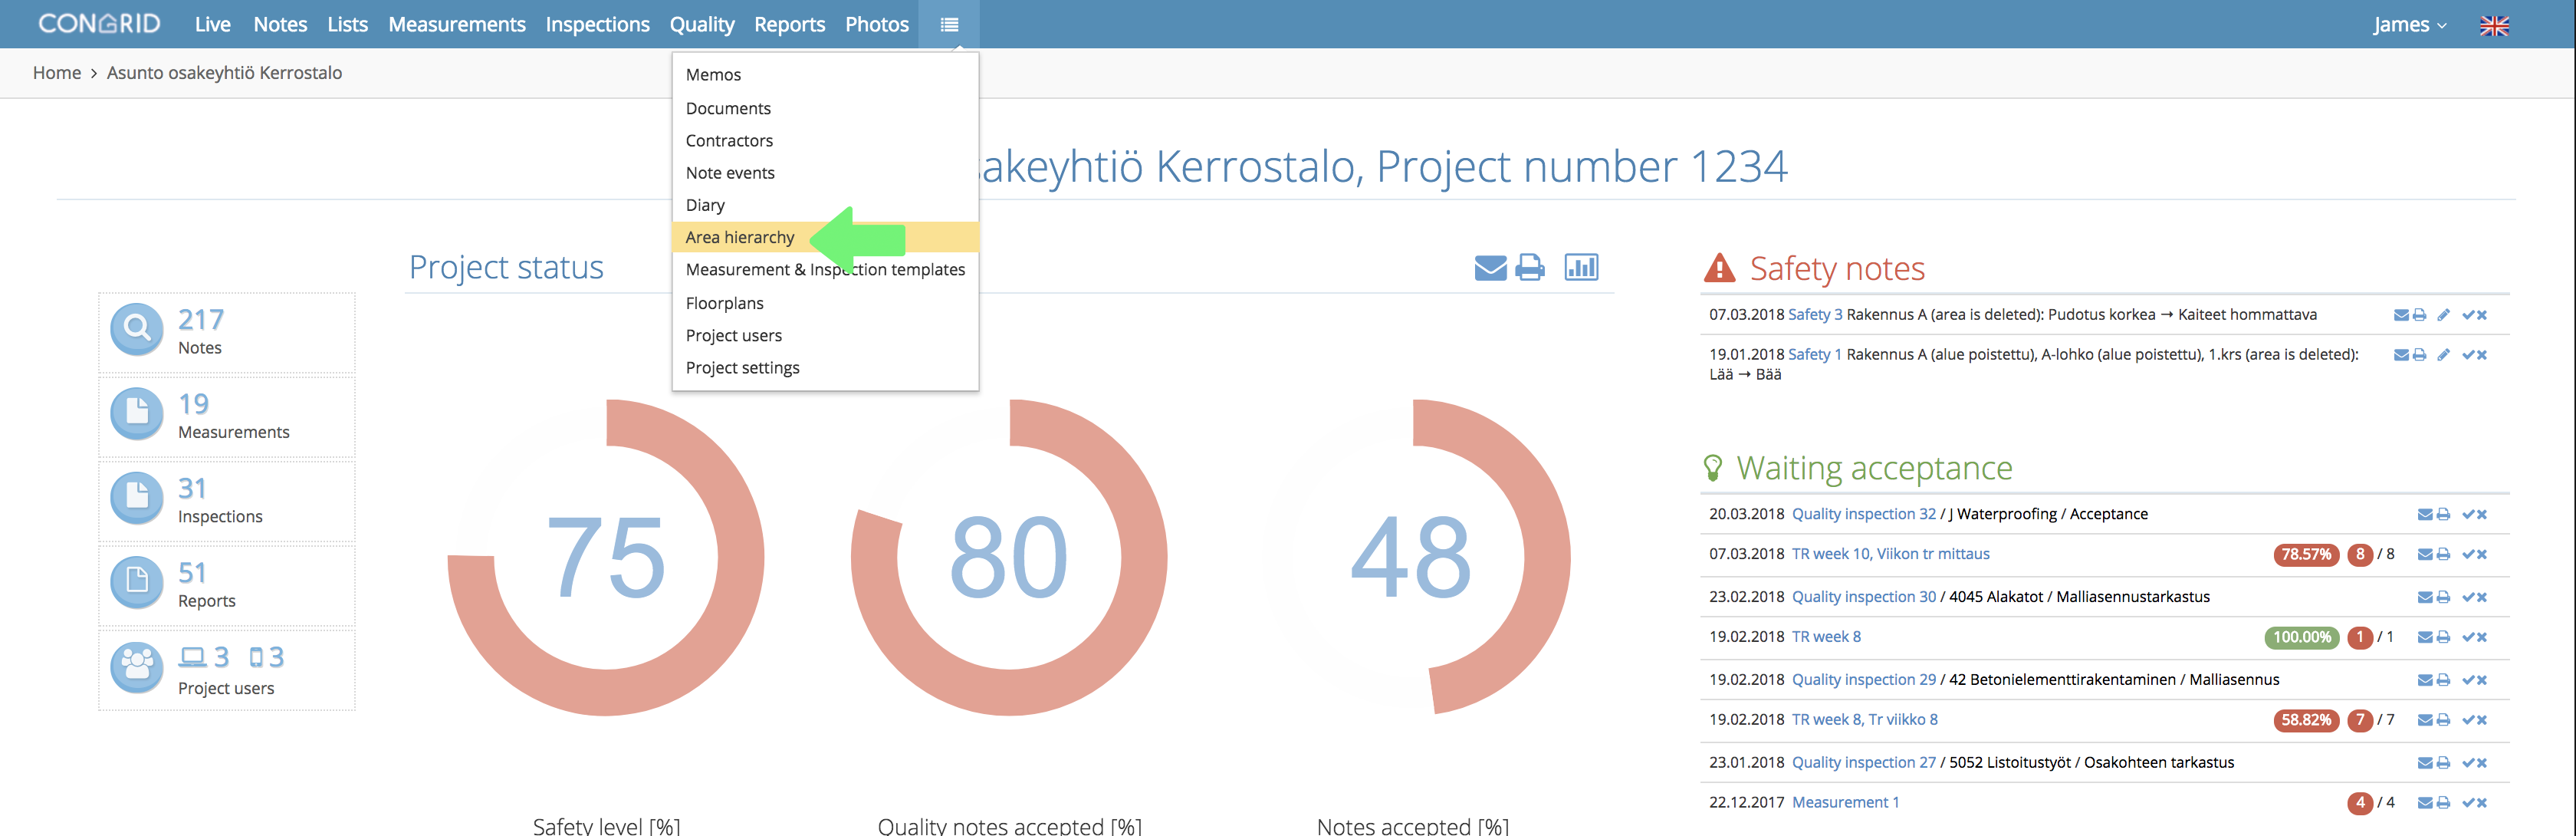Open the Quality inspection 32 link

tap(1863, 515)
